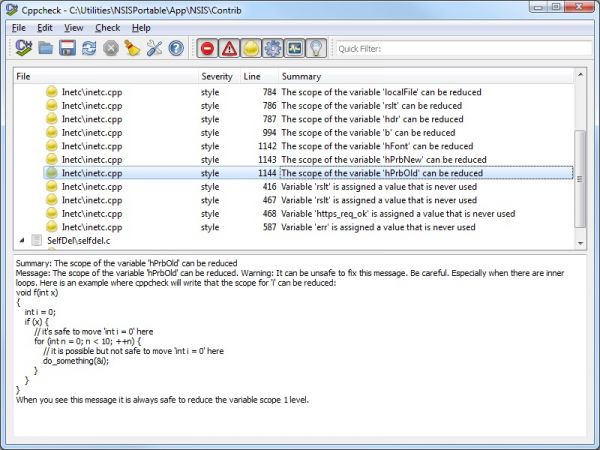Toggle showing portability messages (gear icon)

tap(273, 49)
